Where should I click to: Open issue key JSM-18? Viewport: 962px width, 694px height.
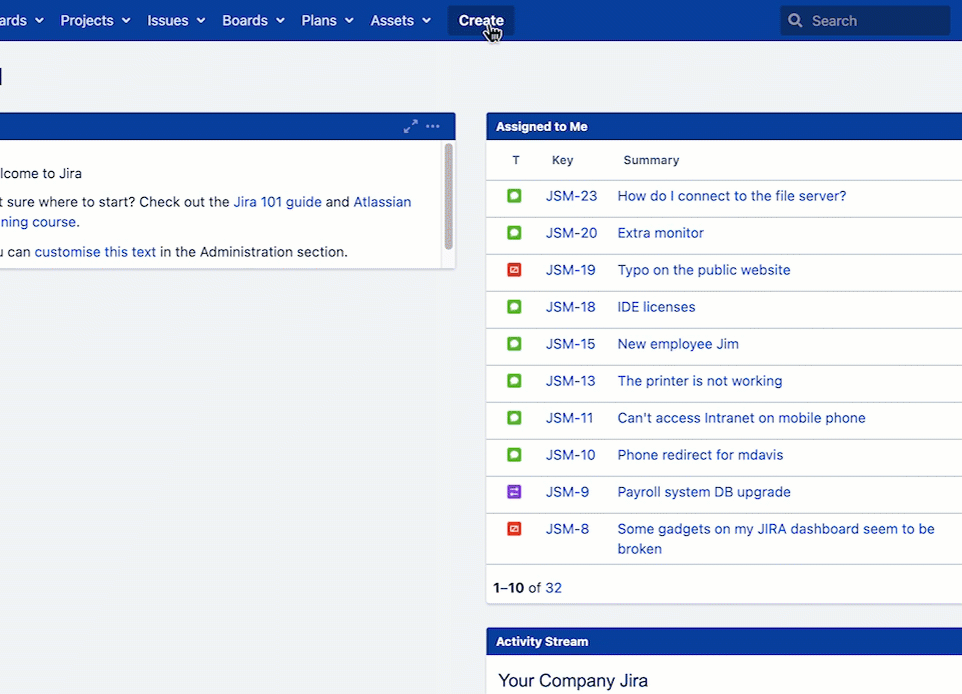pyautogui.click(x=571, y=307)
